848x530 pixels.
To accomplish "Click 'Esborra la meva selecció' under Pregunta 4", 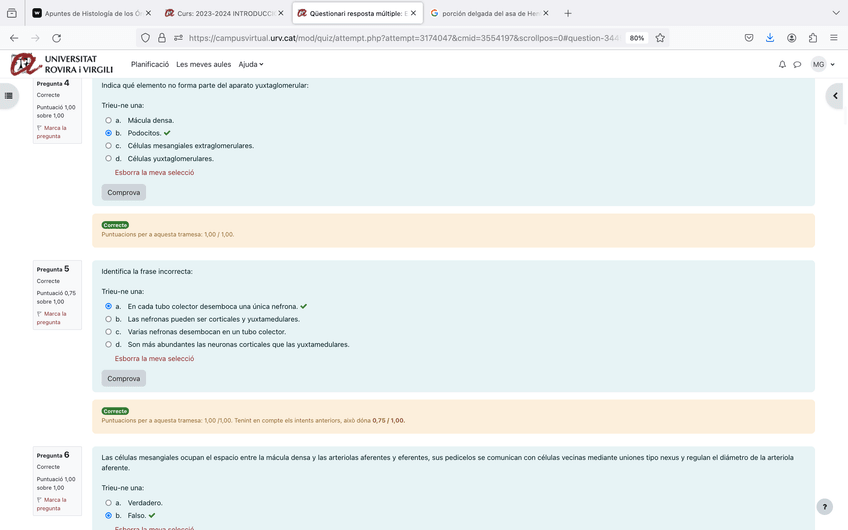I will (x=154, y=173).
